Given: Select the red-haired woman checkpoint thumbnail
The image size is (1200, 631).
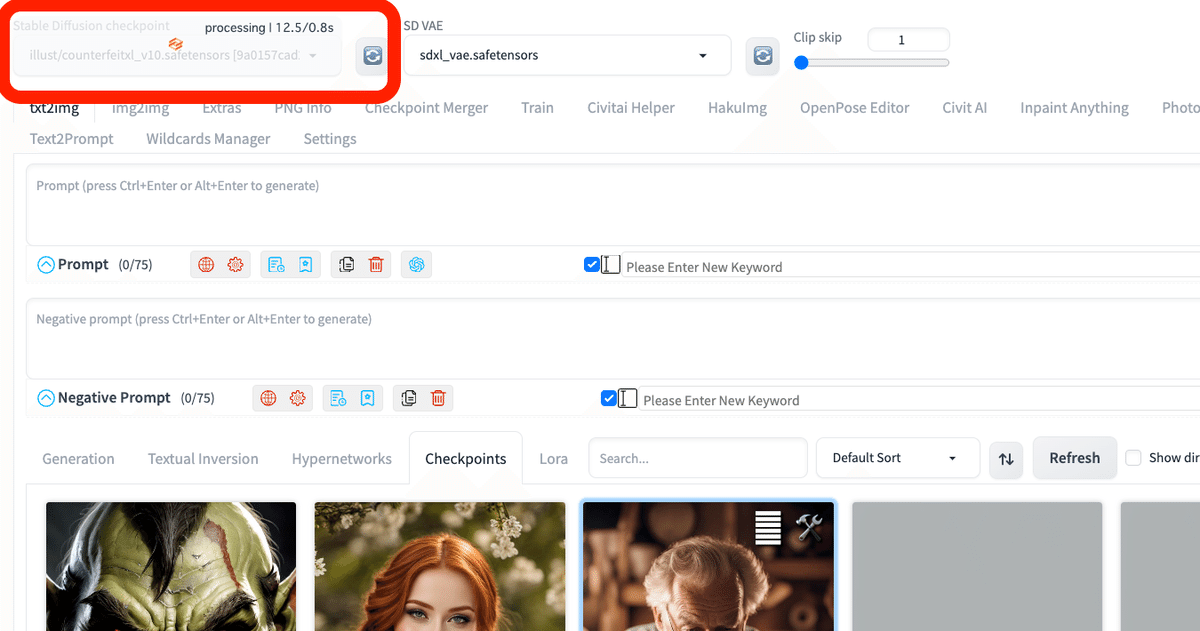Looking at the screenshot, I should (439, 566).
